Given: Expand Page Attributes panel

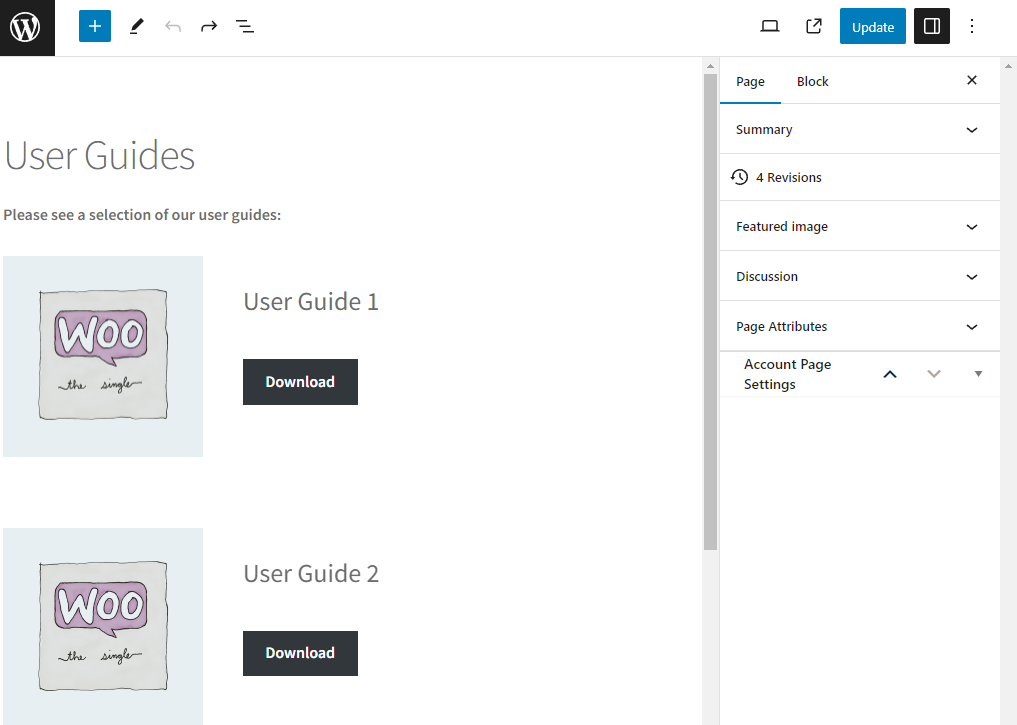Looking at the screenshot, I should (859, 327).
